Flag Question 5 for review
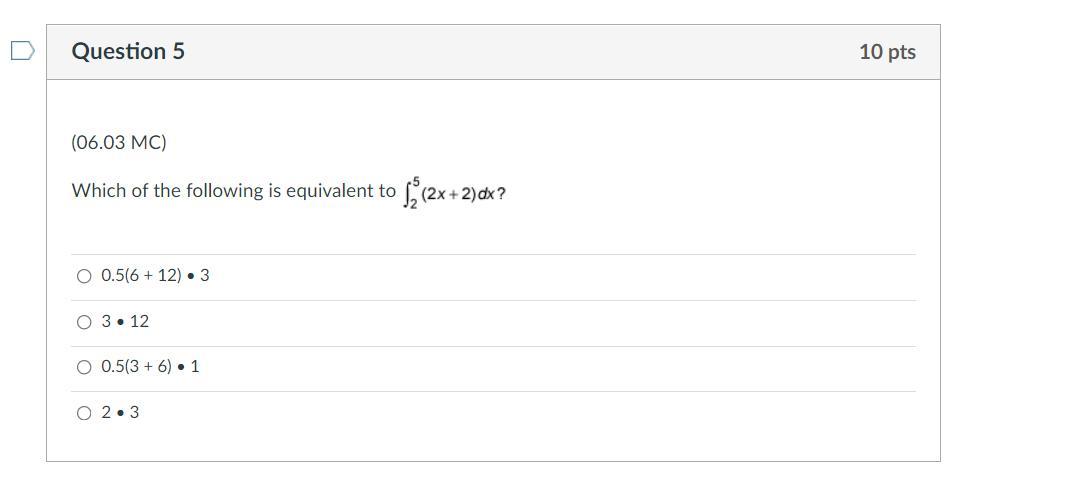The image size is (1081, 496). point(22,51)
